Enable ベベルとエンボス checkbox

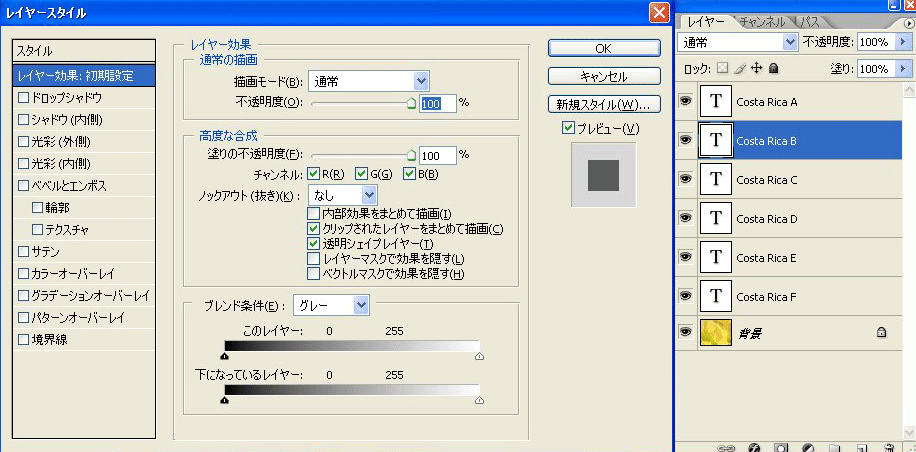coord(23,186)
